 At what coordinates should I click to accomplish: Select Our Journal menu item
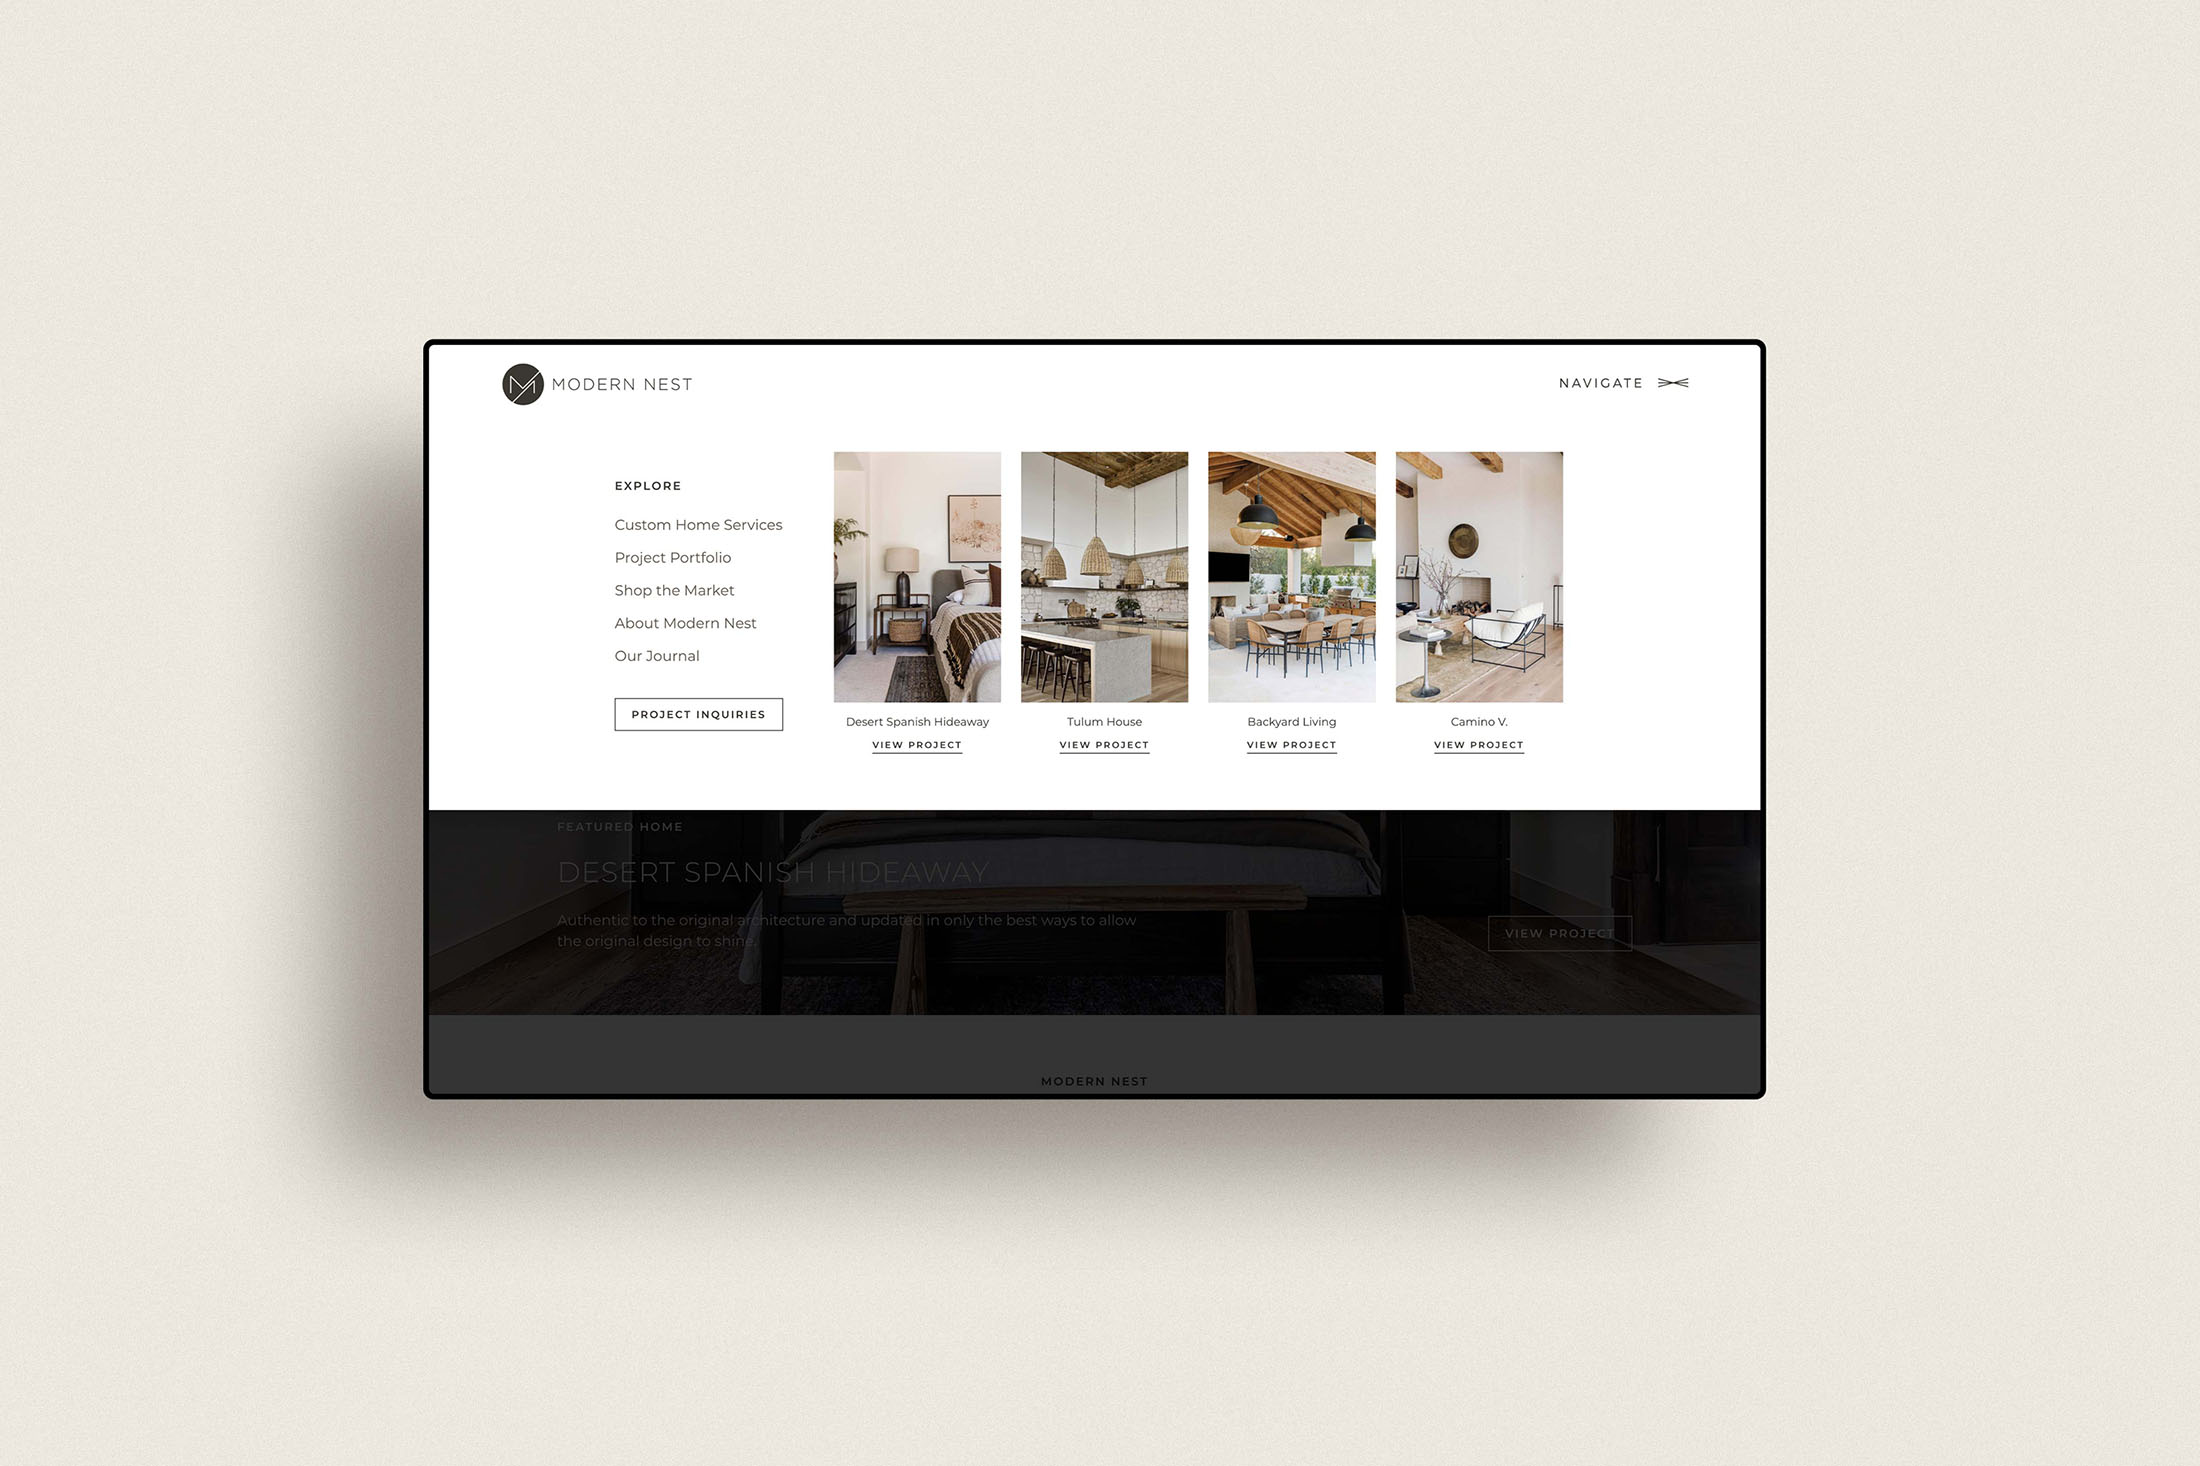click(x=658, y=654)
